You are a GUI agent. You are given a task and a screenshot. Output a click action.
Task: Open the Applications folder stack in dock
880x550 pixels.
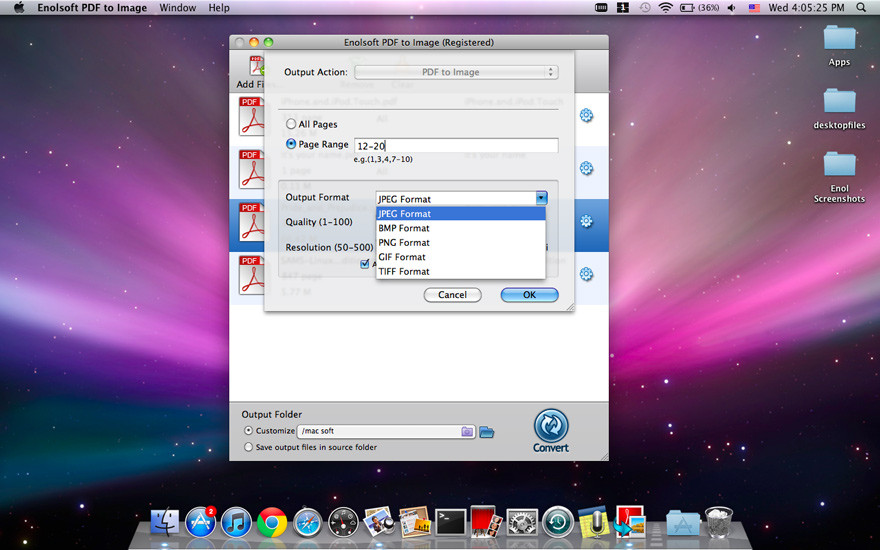[x=683, y=522]
